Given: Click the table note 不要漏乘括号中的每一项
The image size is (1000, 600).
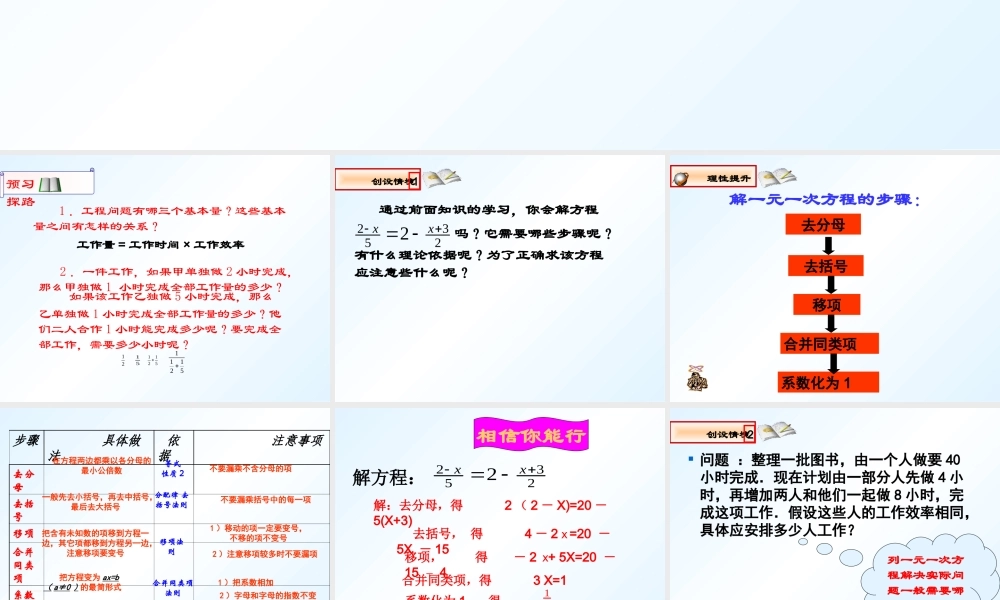Looking at the screenshot, I should 266,500.
